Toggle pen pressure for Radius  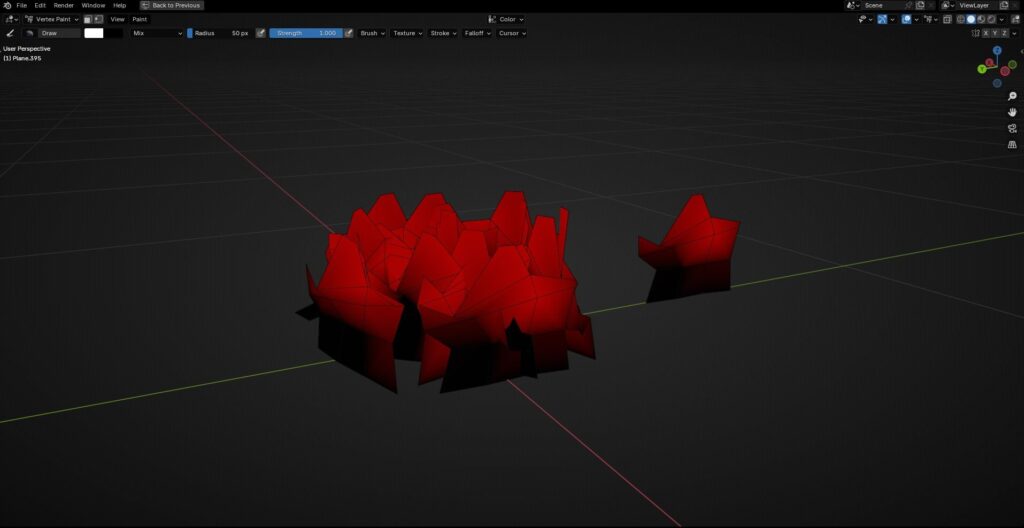click(261, 33)
